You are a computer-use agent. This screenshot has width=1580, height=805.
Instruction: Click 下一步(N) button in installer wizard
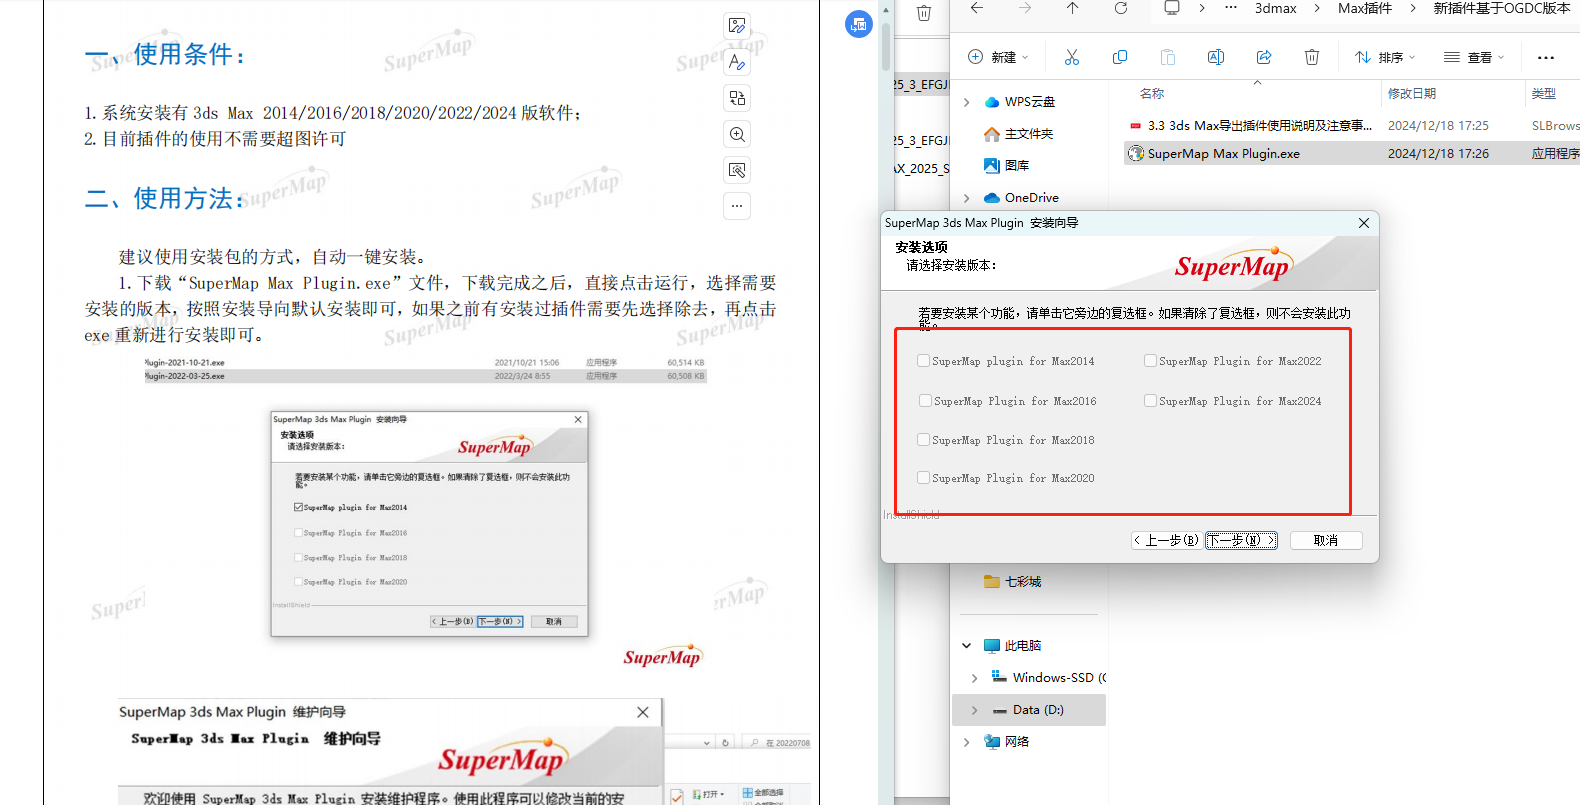(1241, 540)
